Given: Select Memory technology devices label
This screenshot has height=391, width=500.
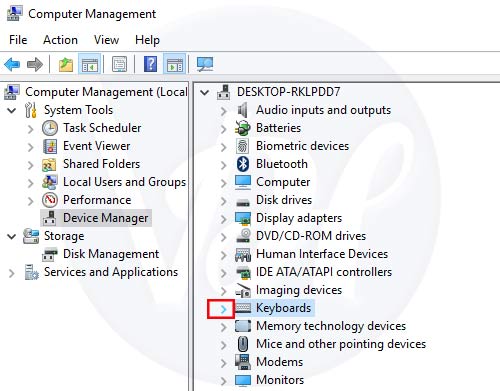Looking at the screenshot, I should [x=331, y=326].
